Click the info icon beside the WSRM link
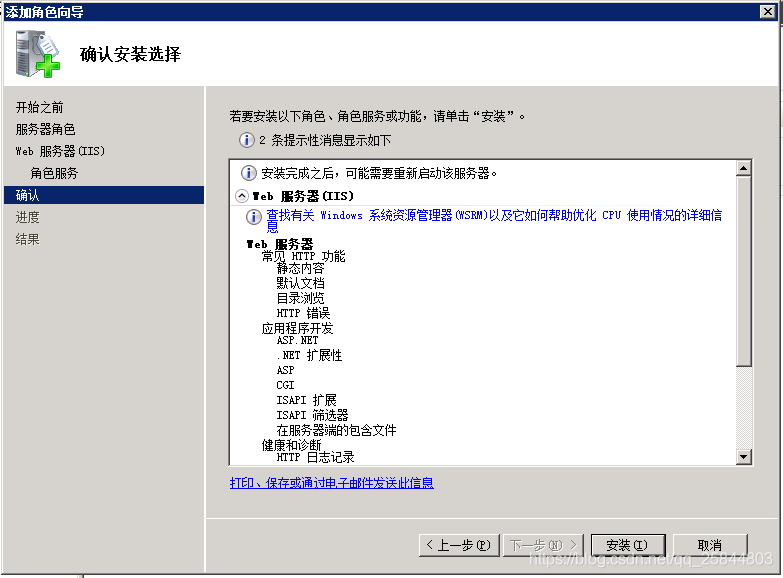The width and height of the screenshot is (783, 578). 254,217
